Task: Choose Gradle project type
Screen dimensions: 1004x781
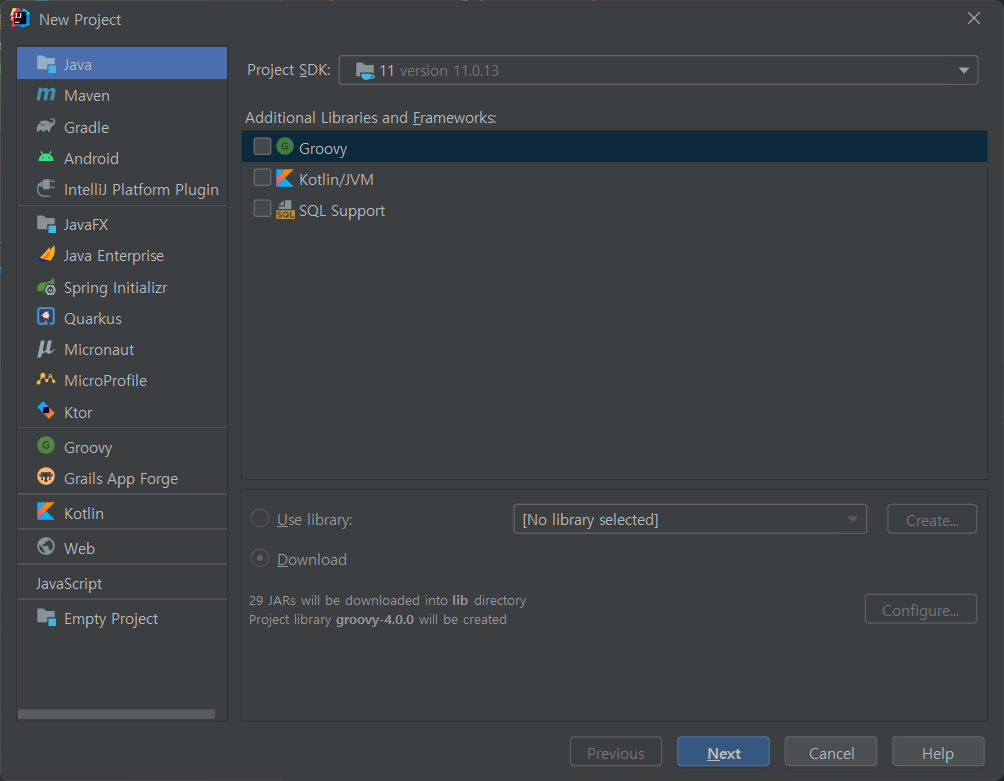Action: coord(122,127)
